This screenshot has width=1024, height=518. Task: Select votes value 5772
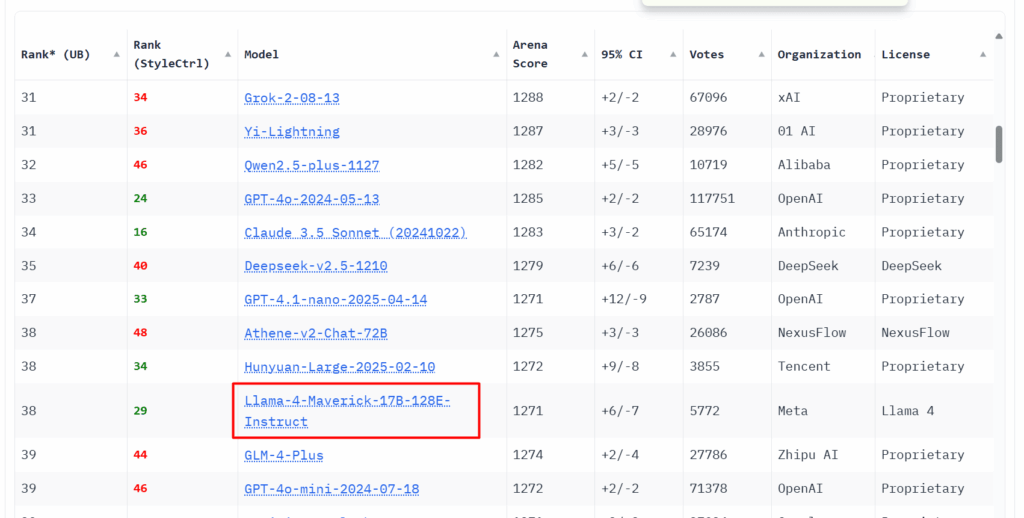click(x=704, y=411)
